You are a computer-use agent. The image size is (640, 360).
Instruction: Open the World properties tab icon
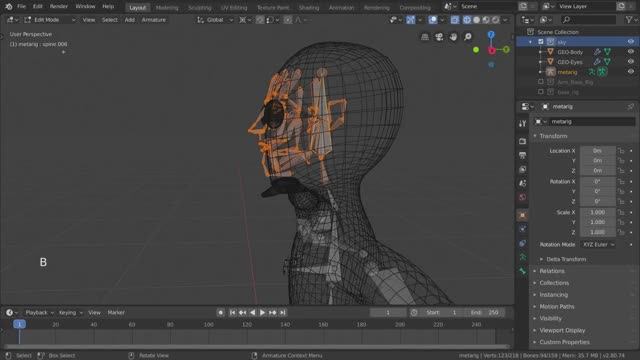point(522,198)
